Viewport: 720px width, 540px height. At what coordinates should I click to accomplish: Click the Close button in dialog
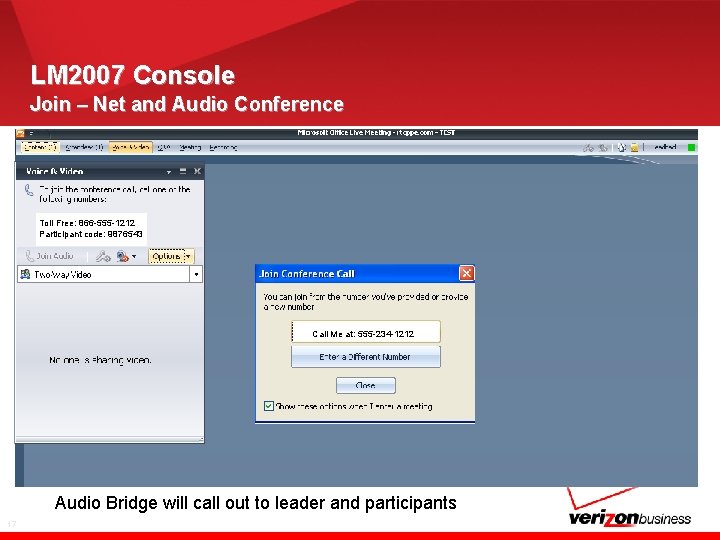[366, 386]
